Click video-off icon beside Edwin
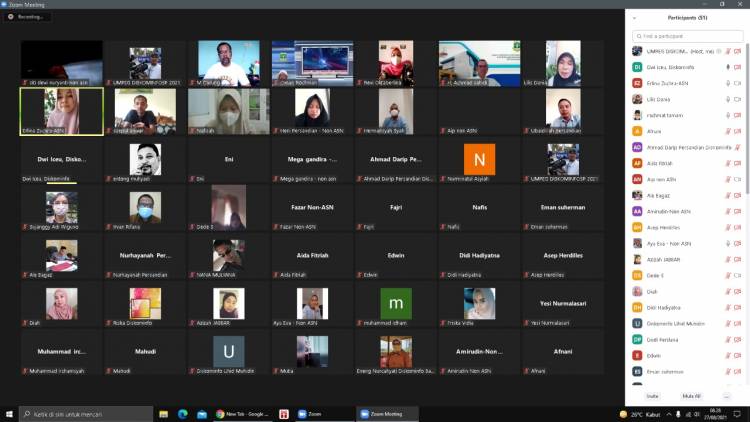The height and width of the screenshot is (422, 750). (738, 355)
